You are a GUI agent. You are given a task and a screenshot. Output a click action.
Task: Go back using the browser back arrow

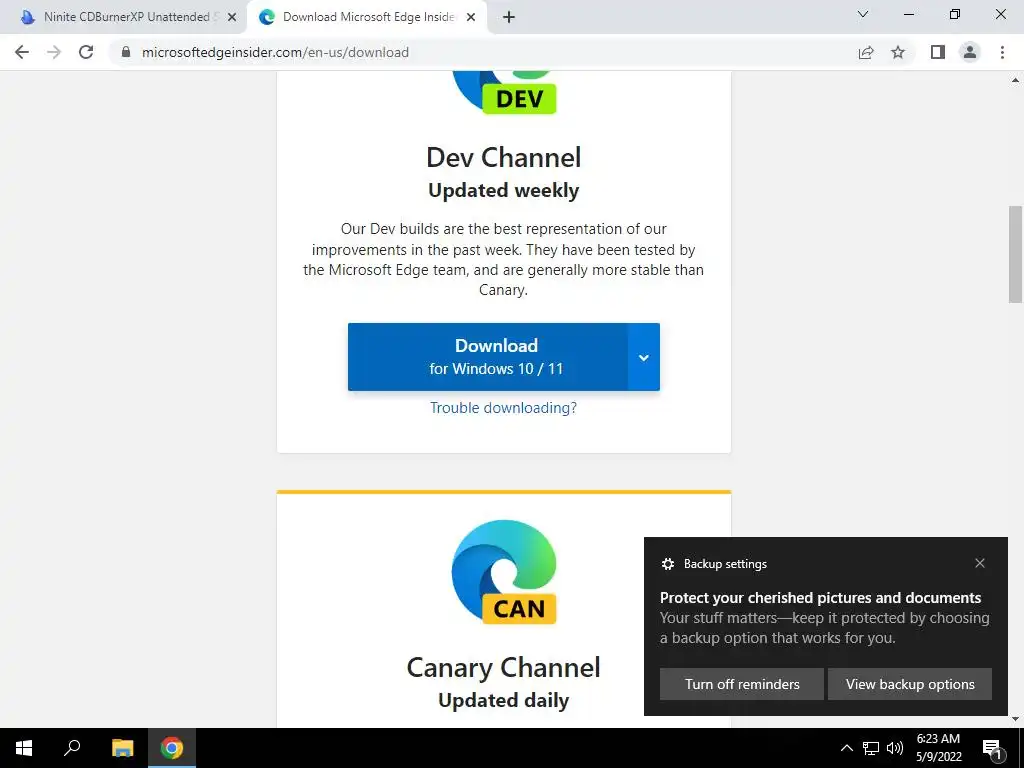coord(22,52)
